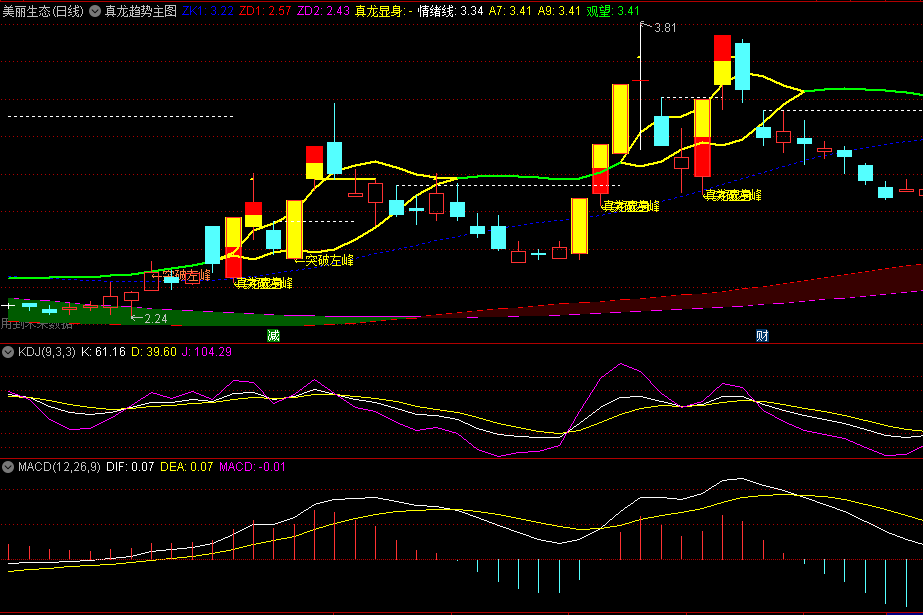Viewport: 923px width, 615px height.
Task: Click the DIF: 0.07 value
Action: tap(130, 467)
